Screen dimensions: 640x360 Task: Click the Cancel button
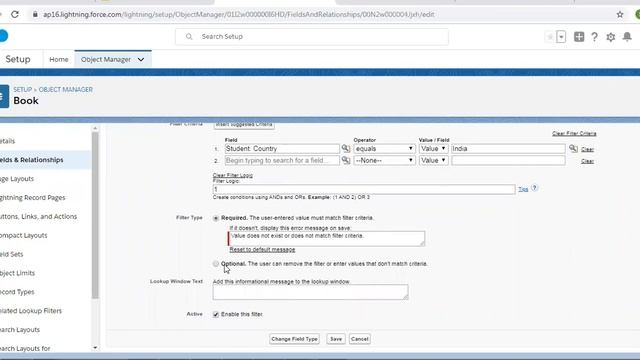[x=360, y=339]
